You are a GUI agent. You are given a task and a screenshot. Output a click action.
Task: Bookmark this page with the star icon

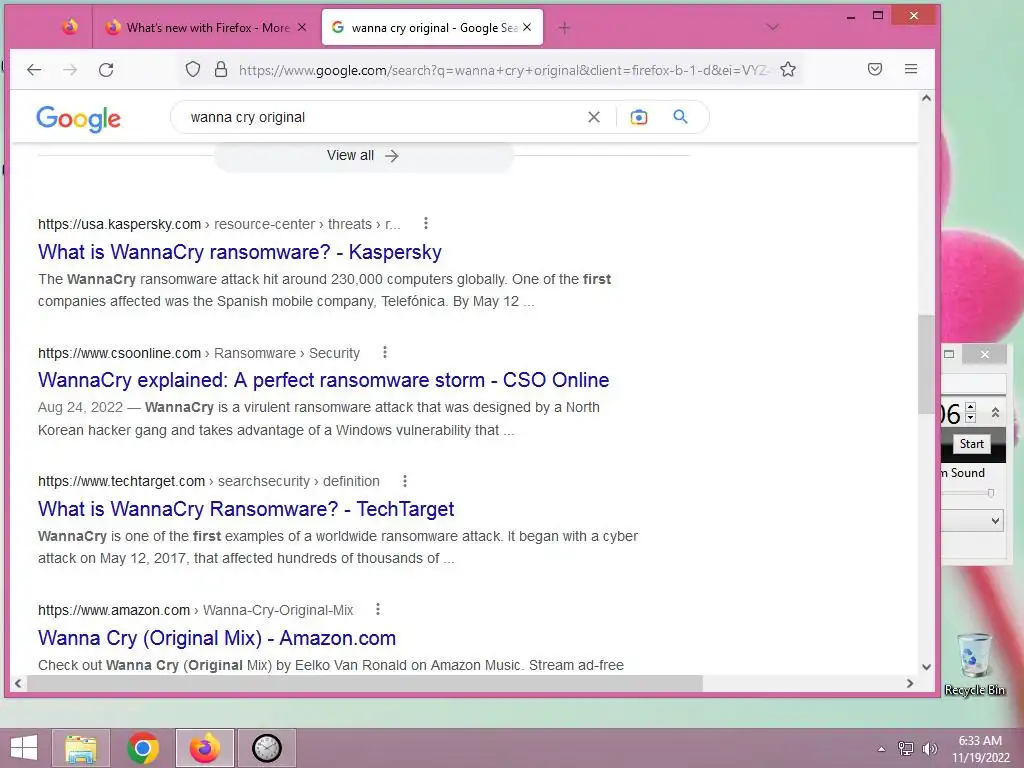(x=788, y=69)
